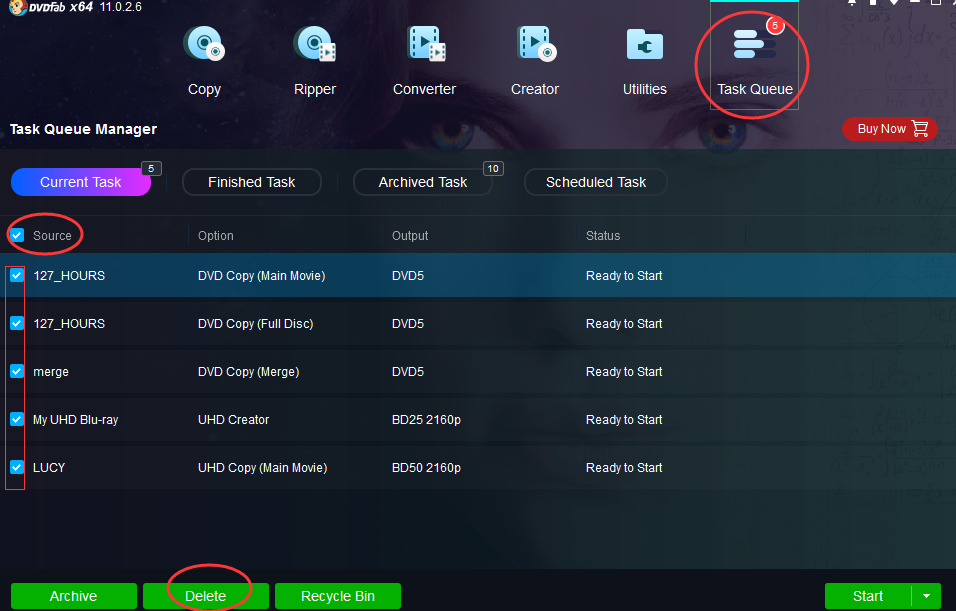Open the Copy module icon
This screenshot has height=611, width=956.
204,44
